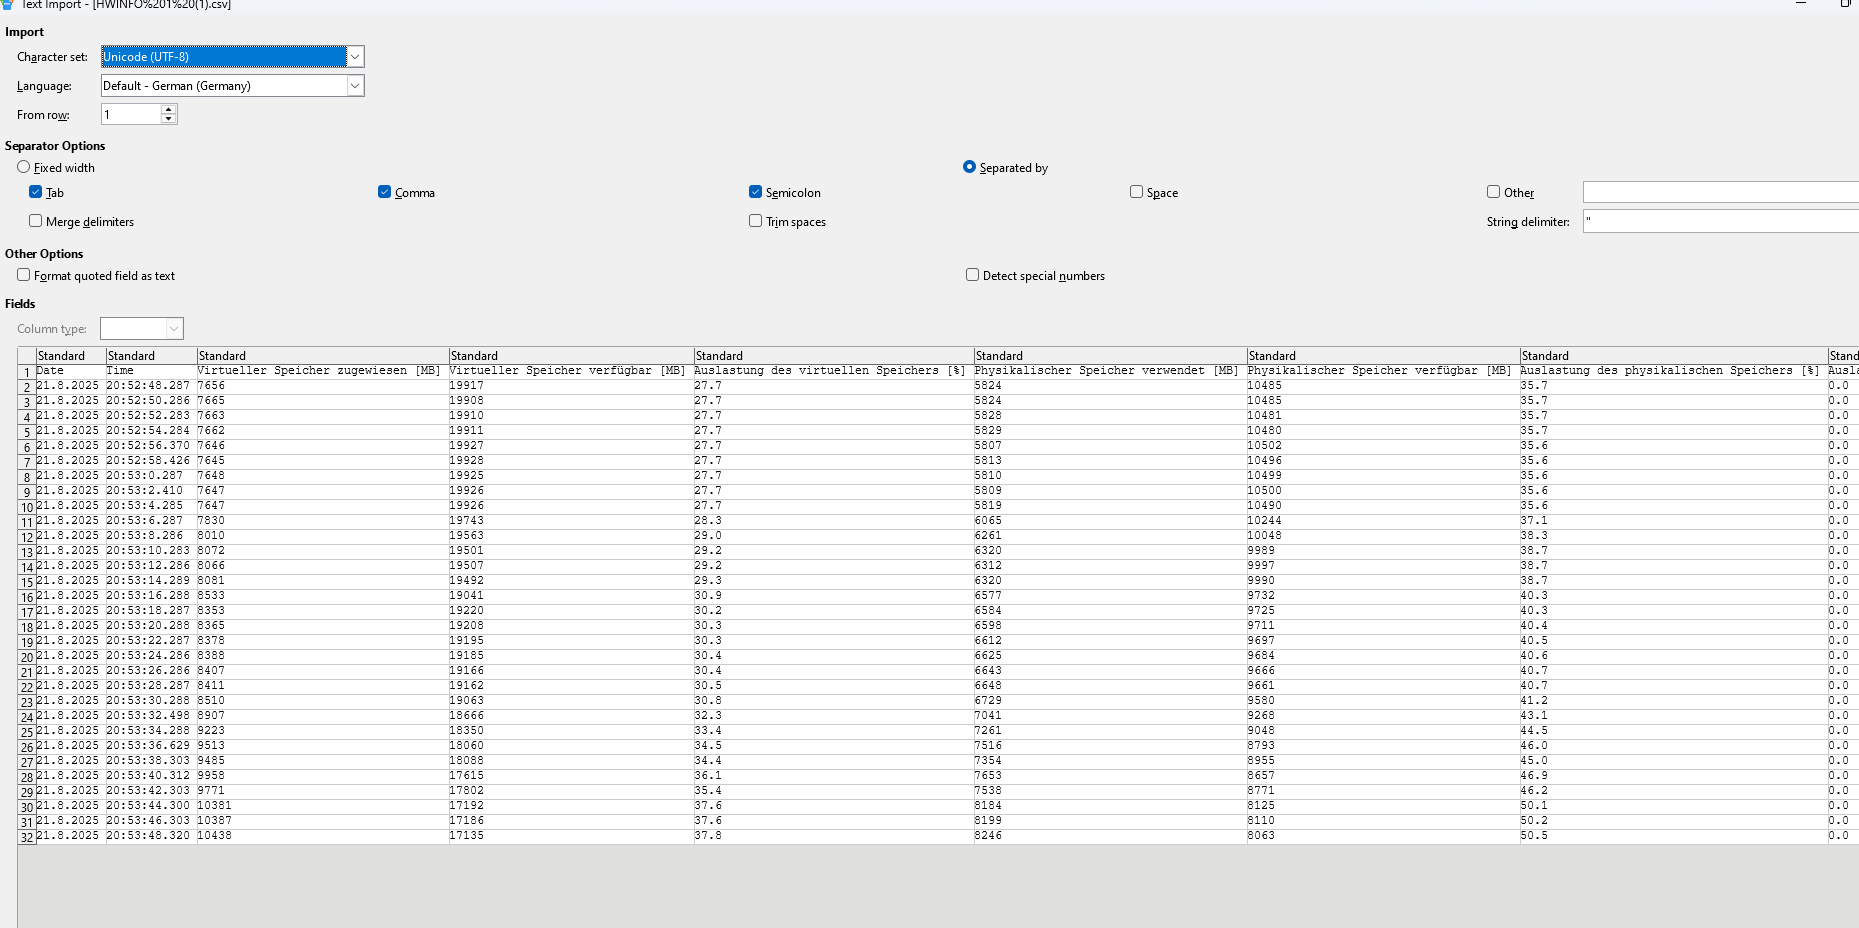Click the value 19917 in row 2
This screenshot has height=928, width=1859.
point(467,386)
